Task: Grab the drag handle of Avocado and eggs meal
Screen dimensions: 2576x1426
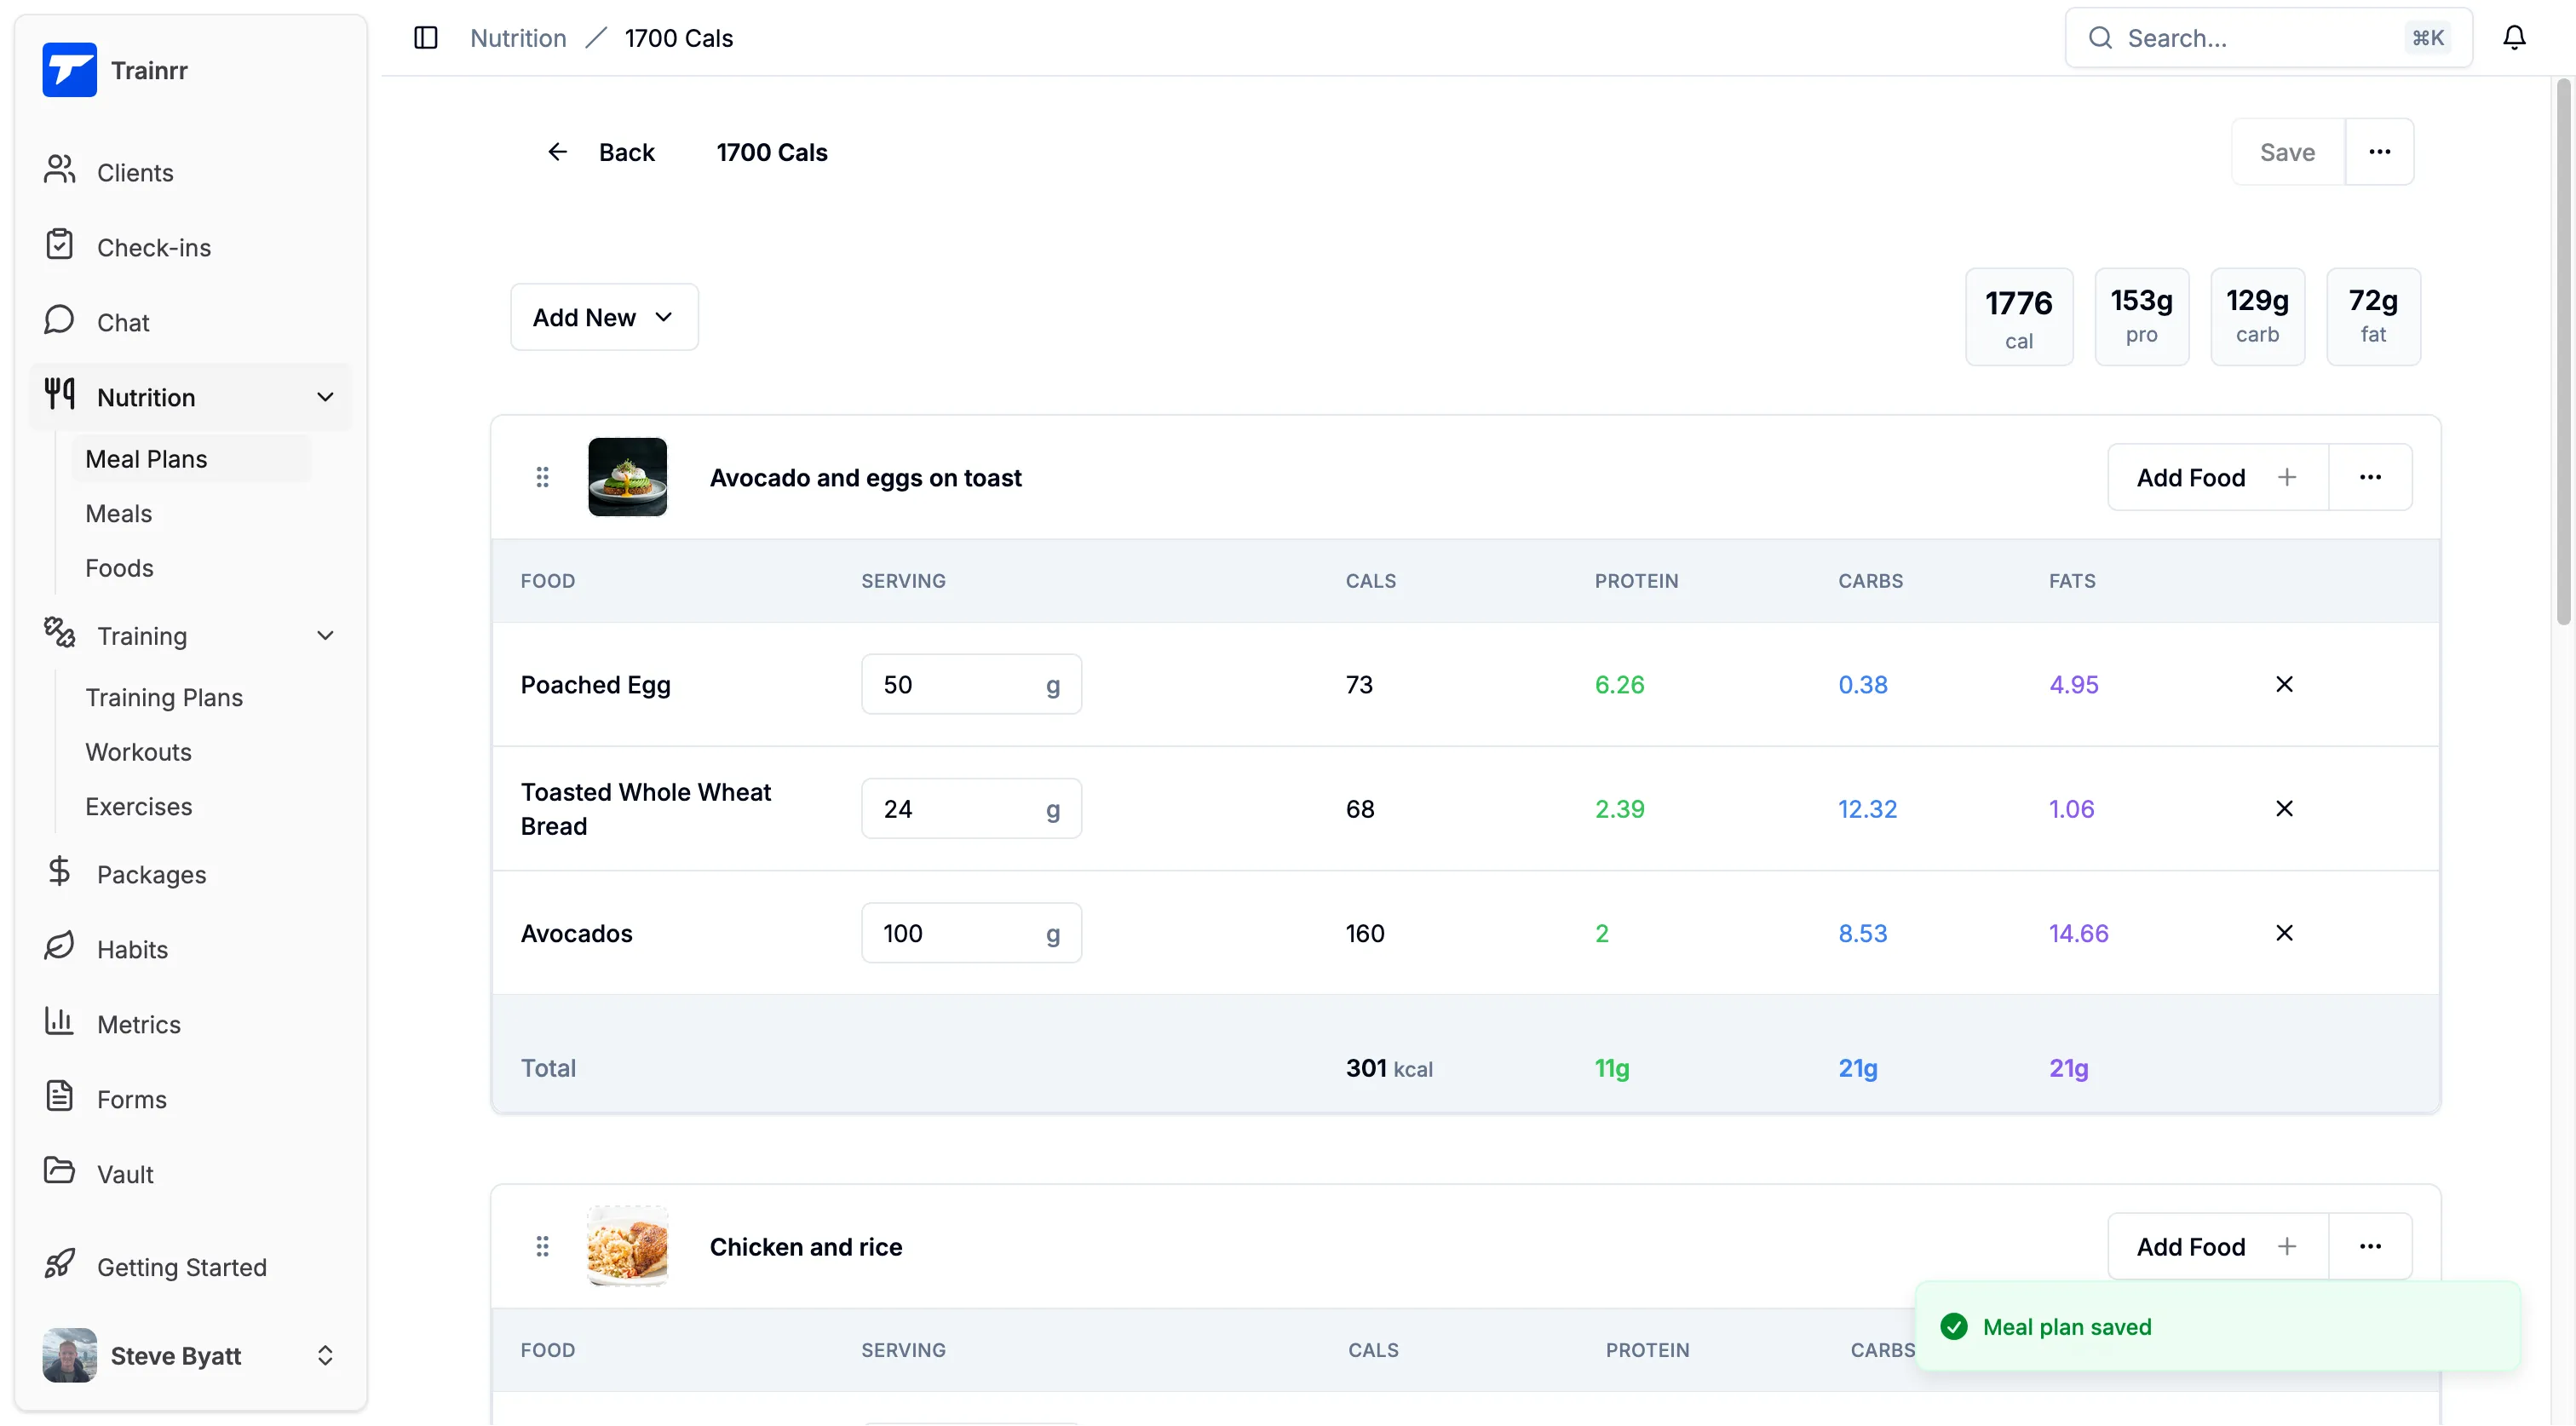Action: pos(542,477)
